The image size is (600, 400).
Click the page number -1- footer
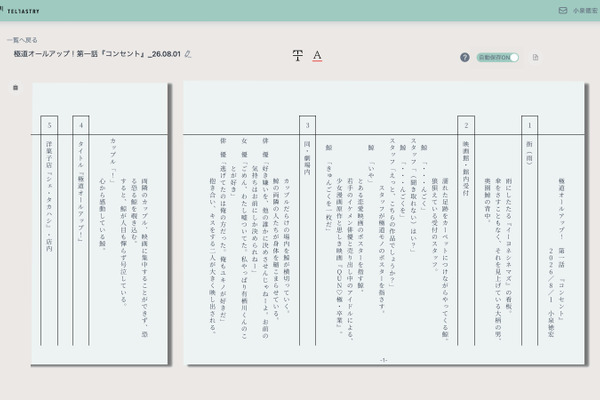coord(383,360)
